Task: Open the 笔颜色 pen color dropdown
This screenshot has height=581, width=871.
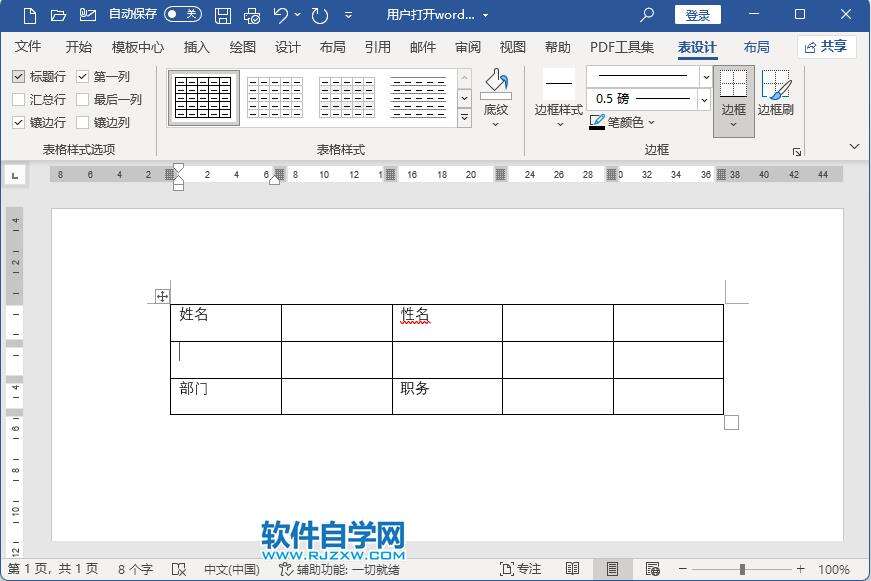Action: tap(651, 123)
